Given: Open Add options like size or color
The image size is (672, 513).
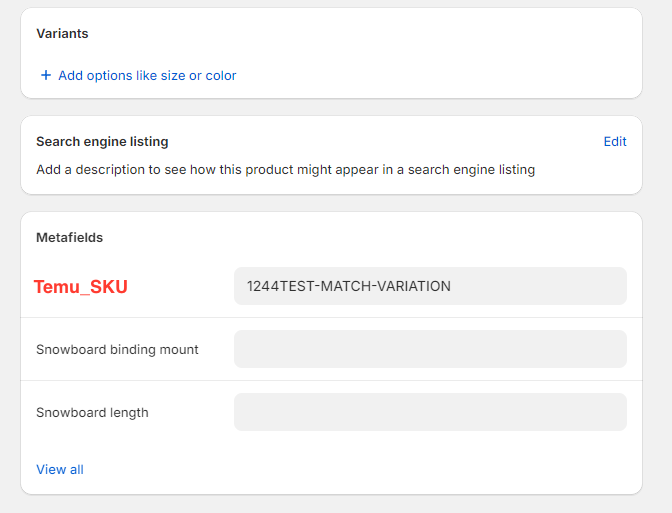Looking at the screenshot, I should [x=147, y=75].
